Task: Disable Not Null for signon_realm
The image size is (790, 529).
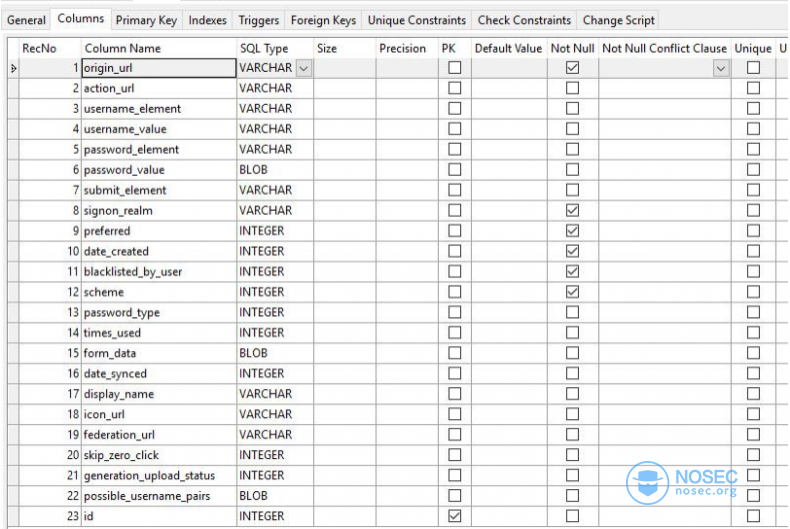Action: click(x=572, y=210)
